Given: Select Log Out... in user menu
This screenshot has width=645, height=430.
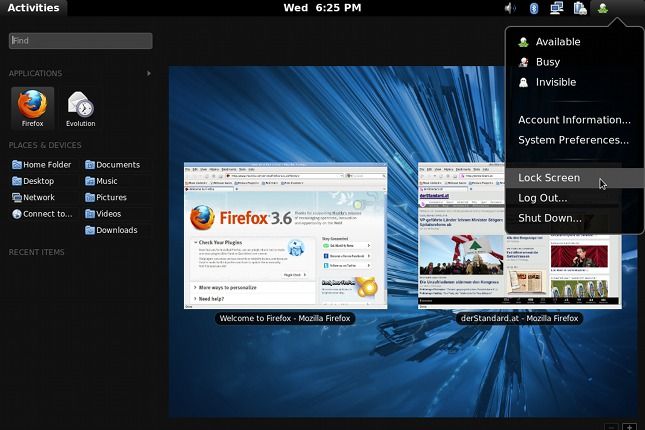Looking at the screenshot, I should coord(575,198).
